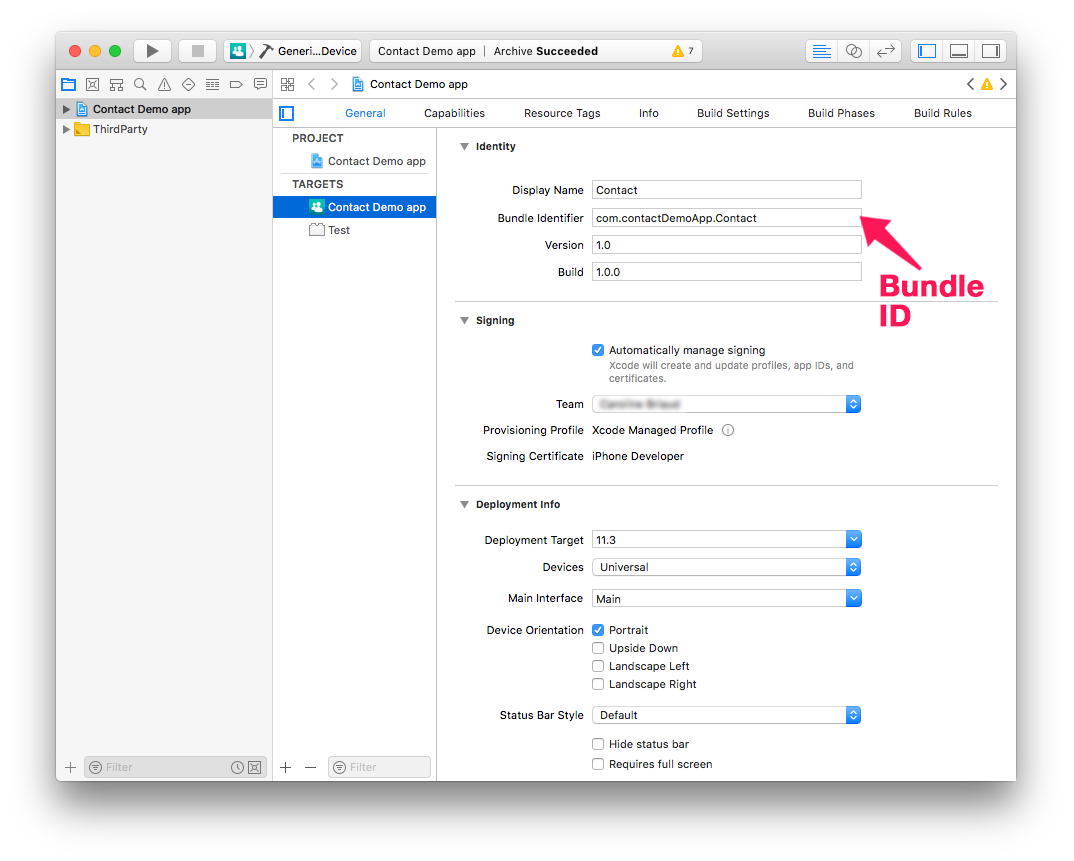Enable Landscape Right orientation

(598, 684)
